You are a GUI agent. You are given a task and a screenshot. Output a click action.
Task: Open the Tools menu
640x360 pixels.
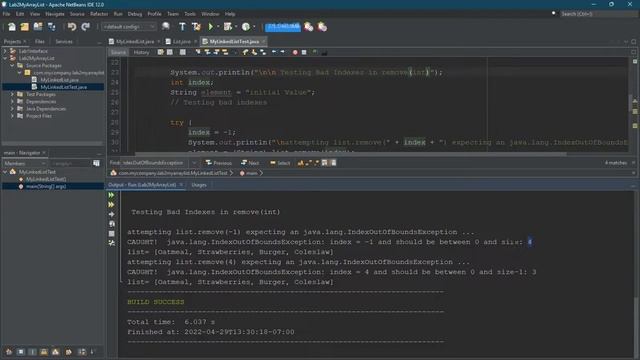tap(190, 14)
